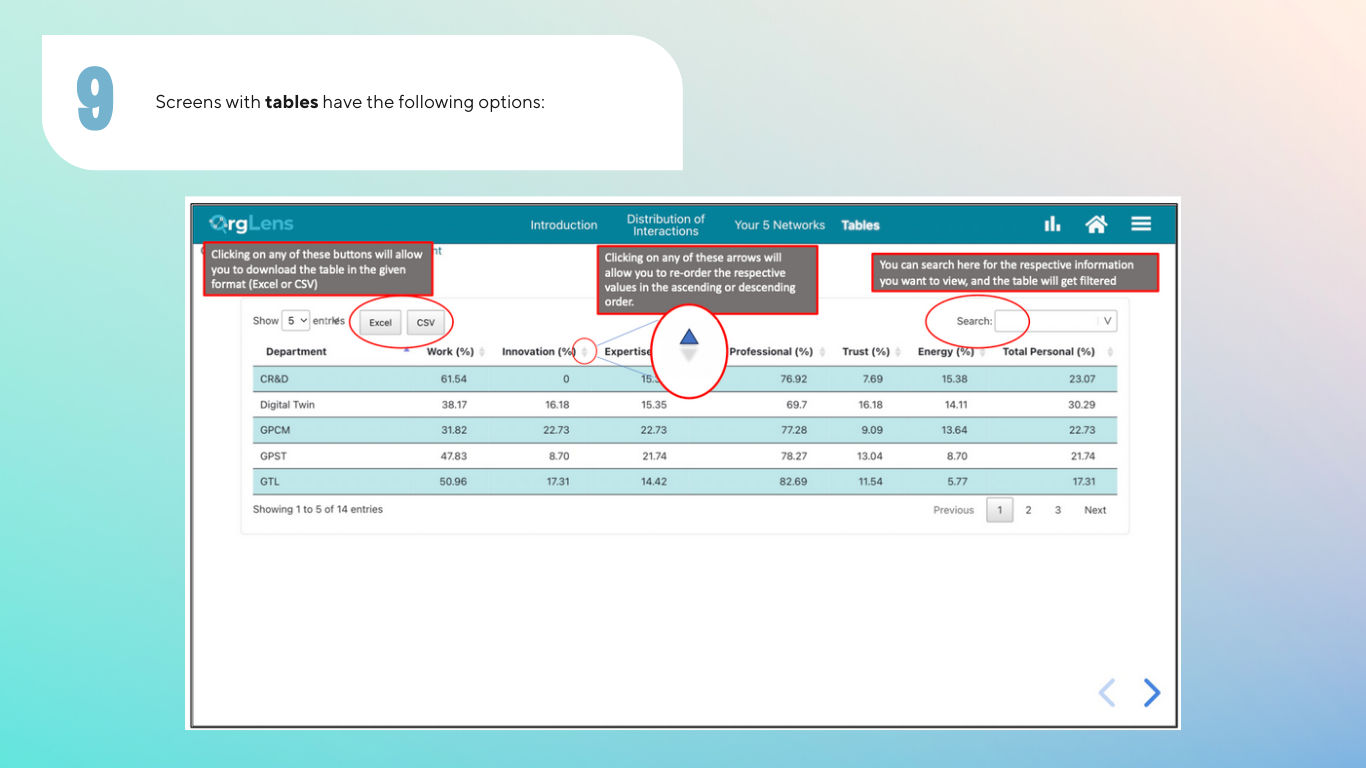Go to the Home icon

(1096, 224)
